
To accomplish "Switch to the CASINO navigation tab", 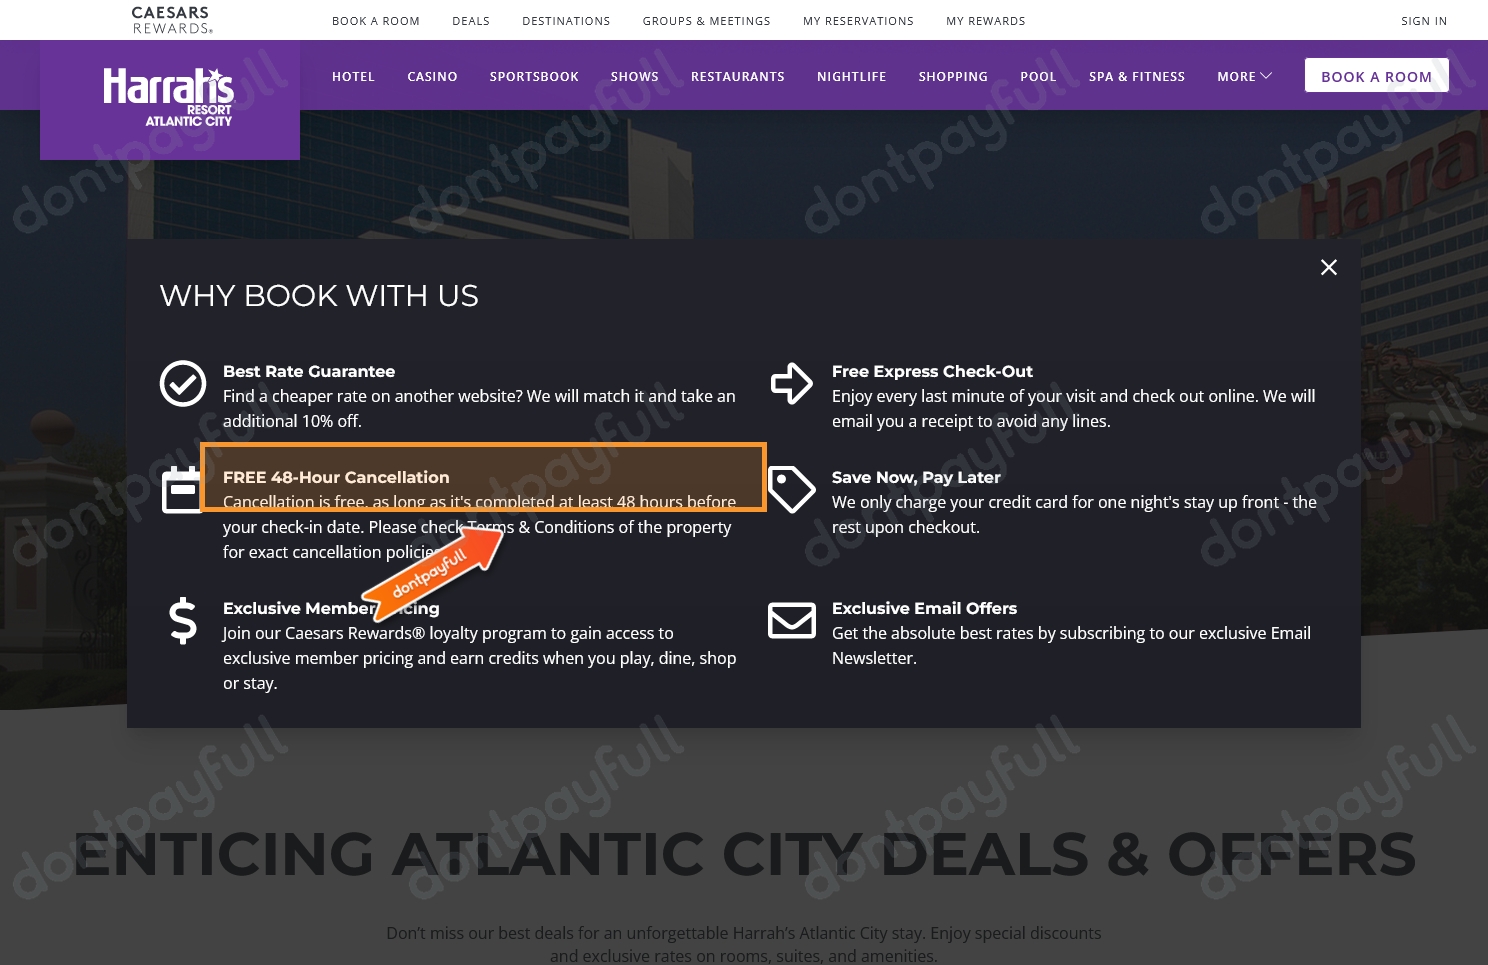I will tap(432, 76).
